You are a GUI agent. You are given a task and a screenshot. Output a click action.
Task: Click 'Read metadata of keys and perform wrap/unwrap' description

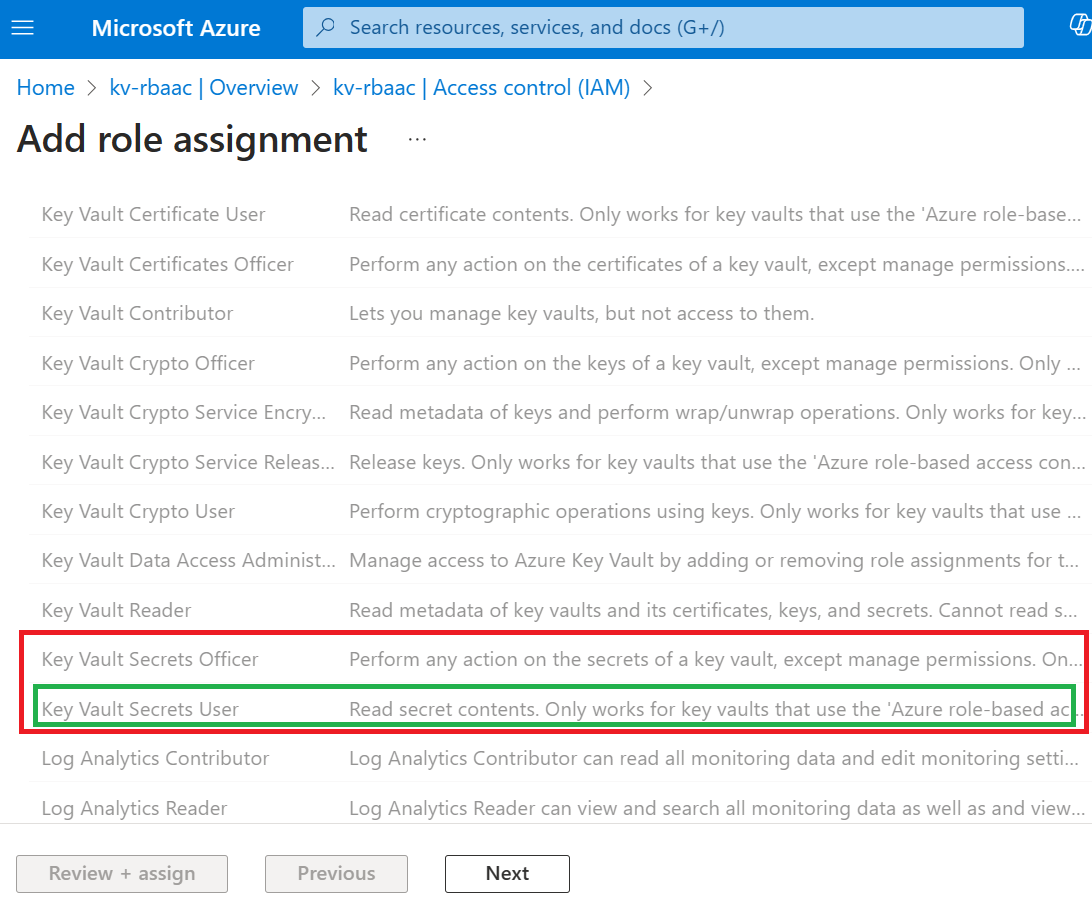point(717,412)
